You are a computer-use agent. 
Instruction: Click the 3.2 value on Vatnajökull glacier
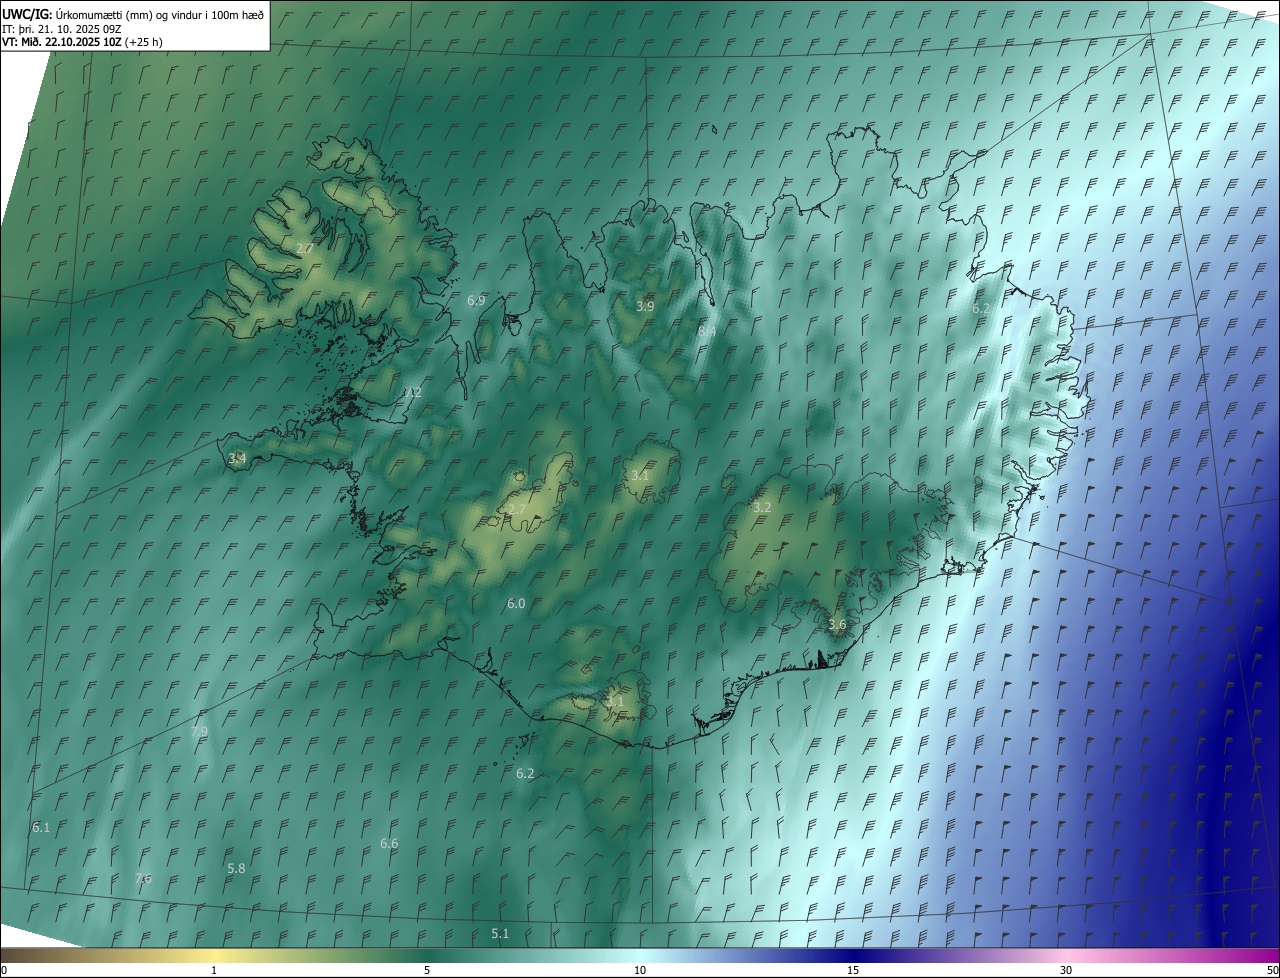[762, 507]
